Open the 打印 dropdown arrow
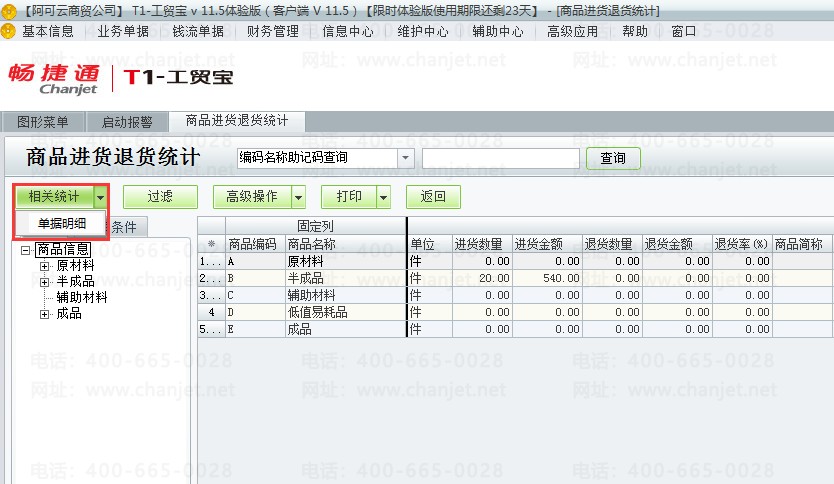The image size is (834, 484). (383, 197)
